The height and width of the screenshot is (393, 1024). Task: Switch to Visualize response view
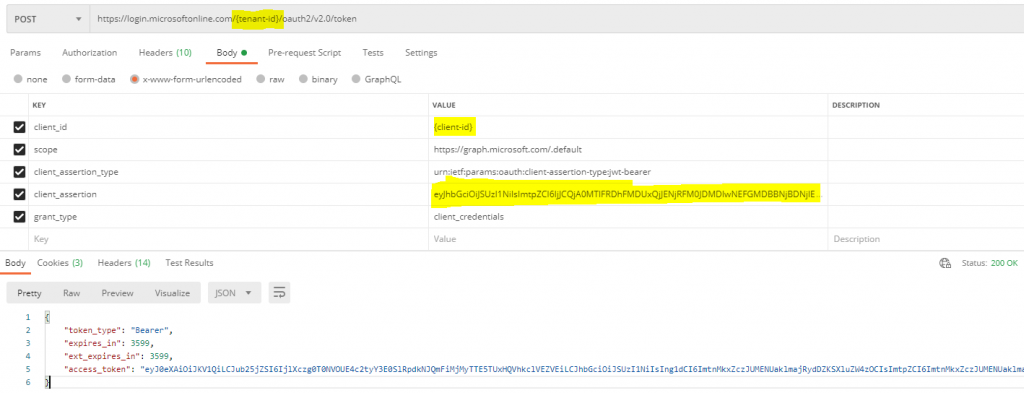[172, 293]
